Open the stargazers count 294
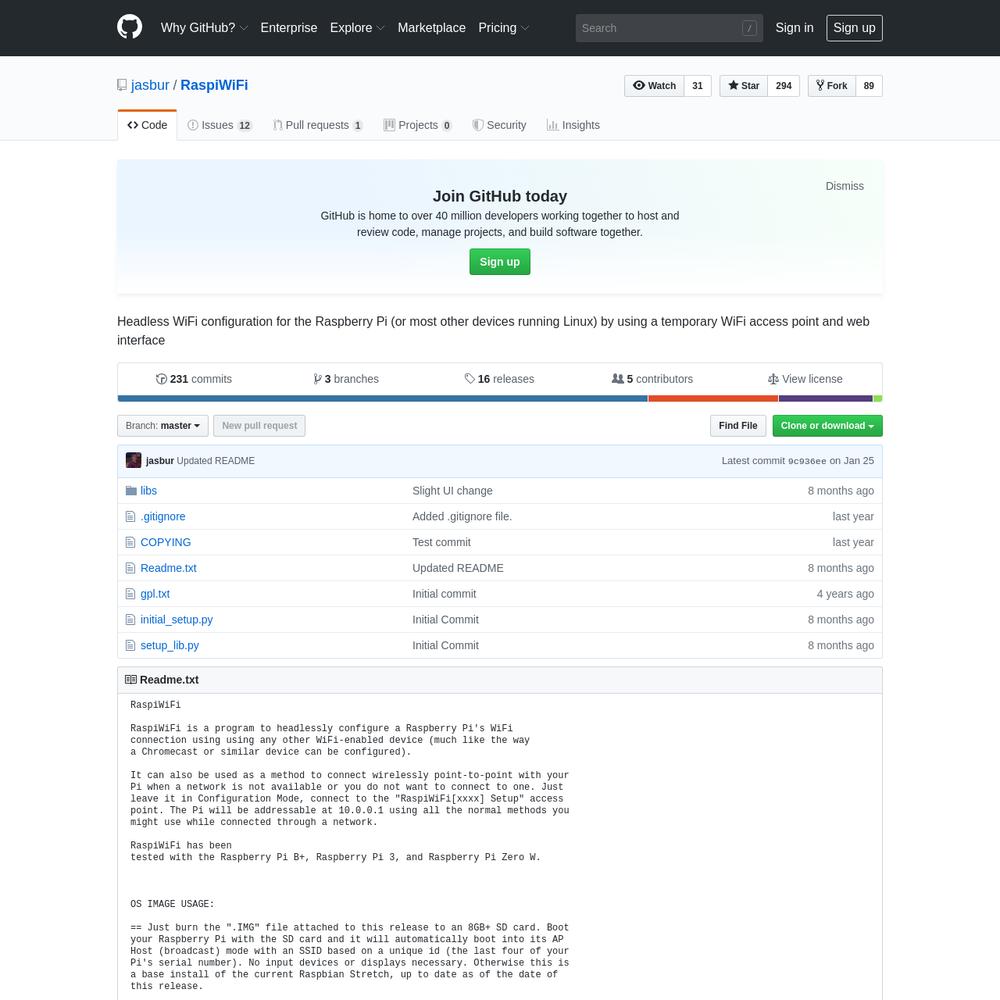The image size is (1000, 1000). [x=784, y=85]
